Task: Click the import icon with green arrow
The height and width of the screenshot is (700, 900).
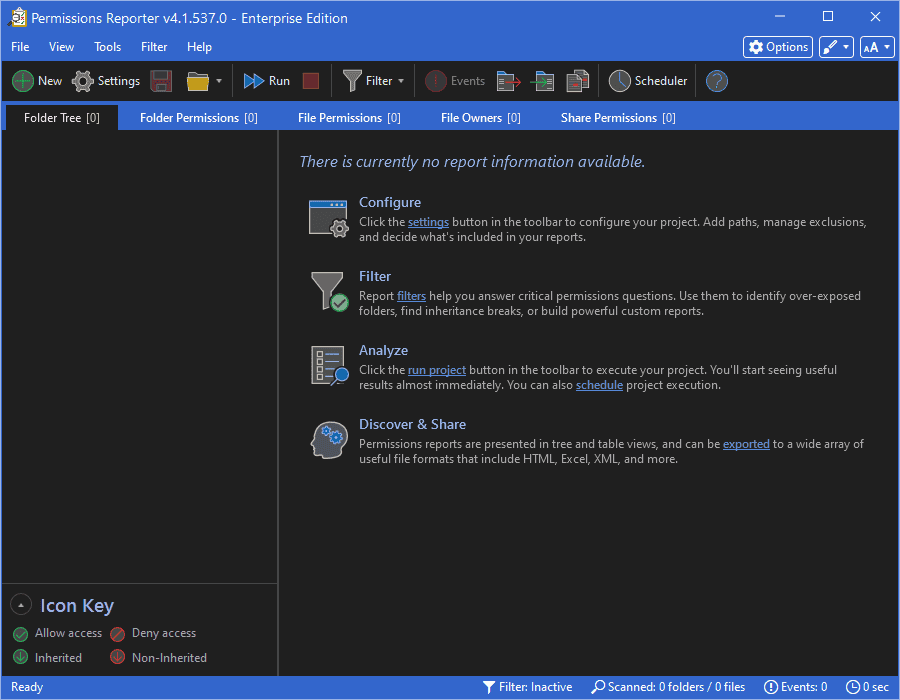Action: [x=542, y=81]
